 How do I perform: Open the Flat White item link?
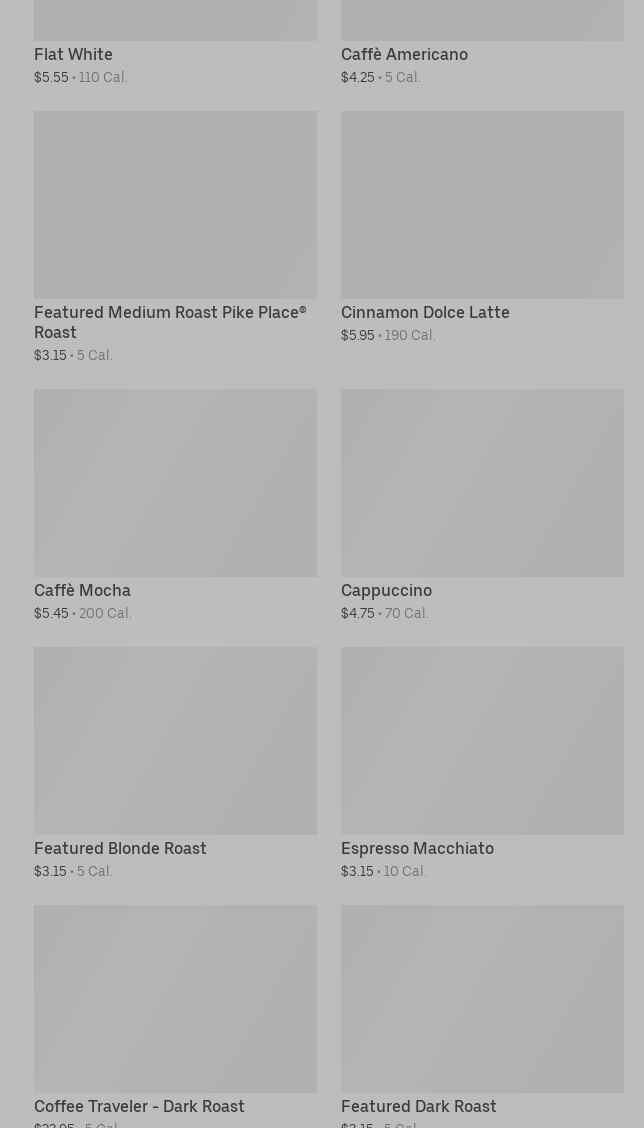click(73, 55)
